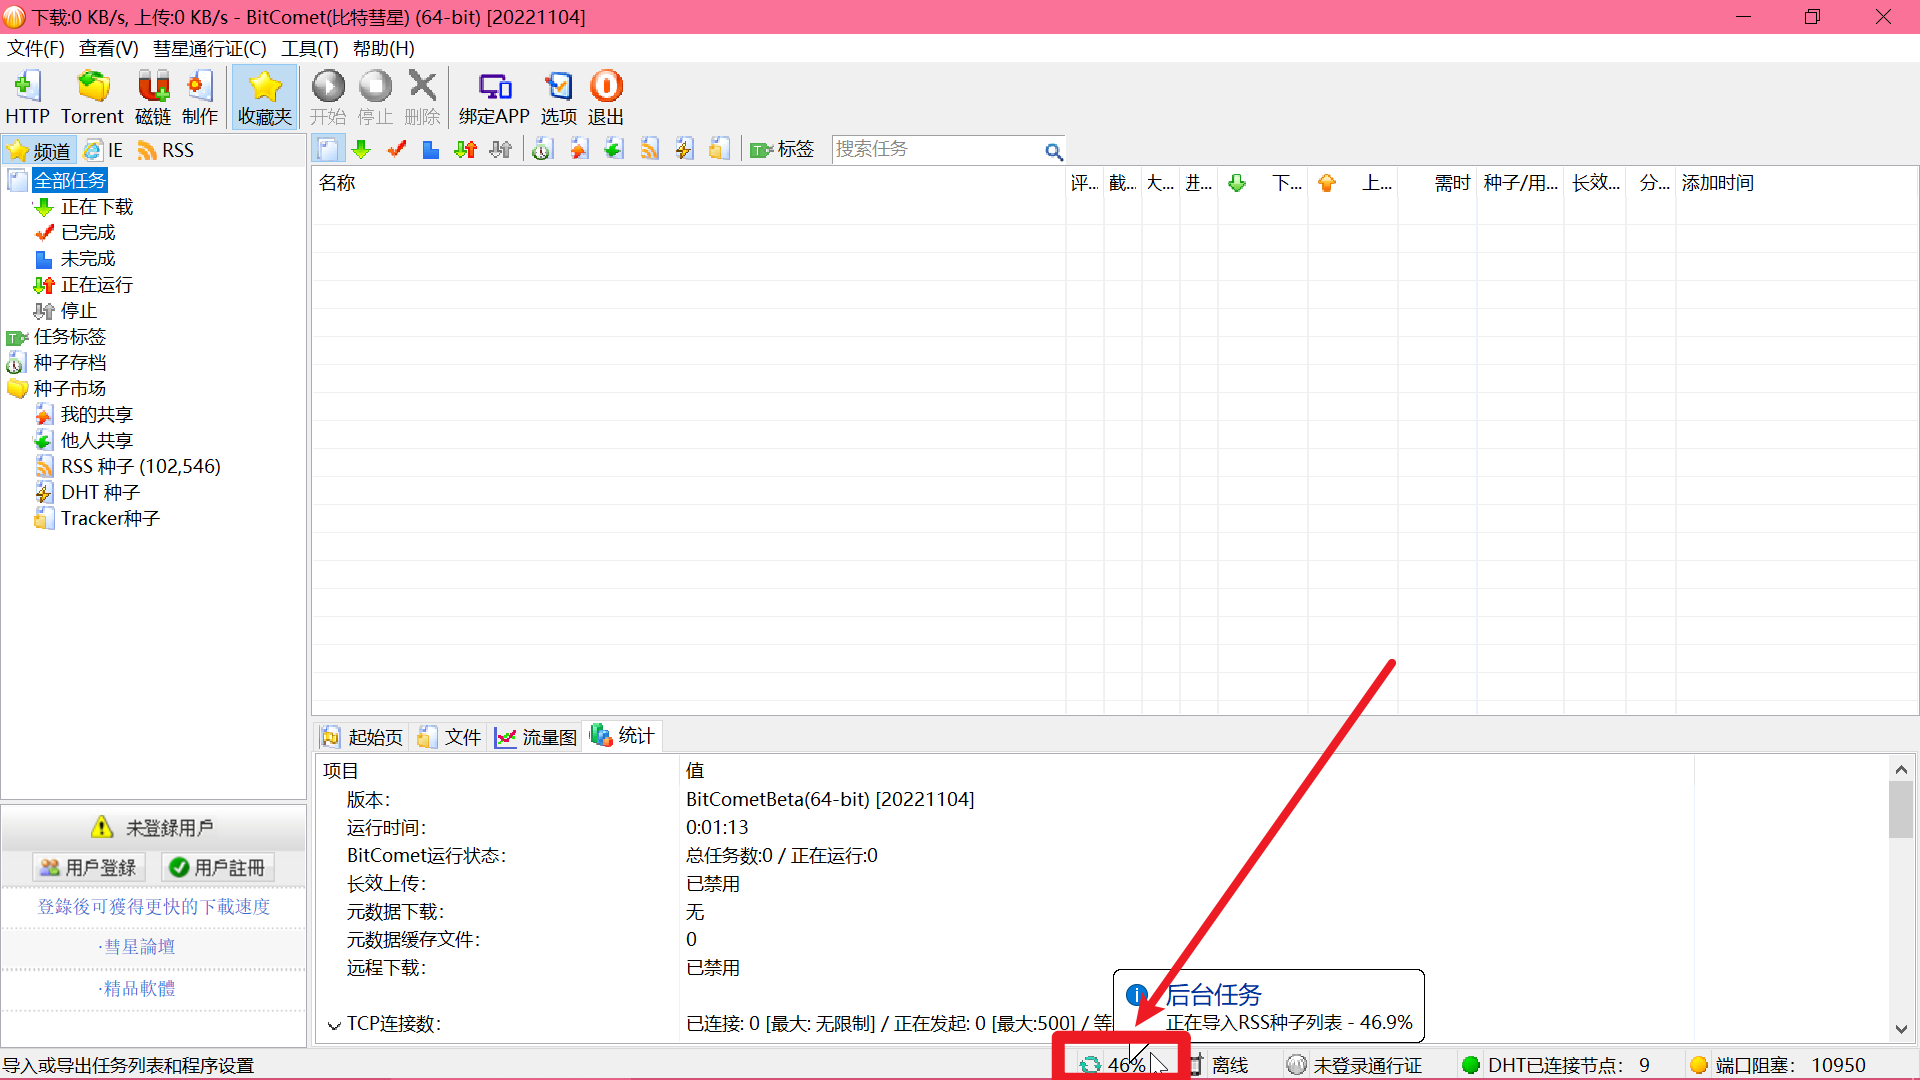Open the 彗星論壇 link
The width and height of the screenshot is (1920, 1080).
pos(139,946)
